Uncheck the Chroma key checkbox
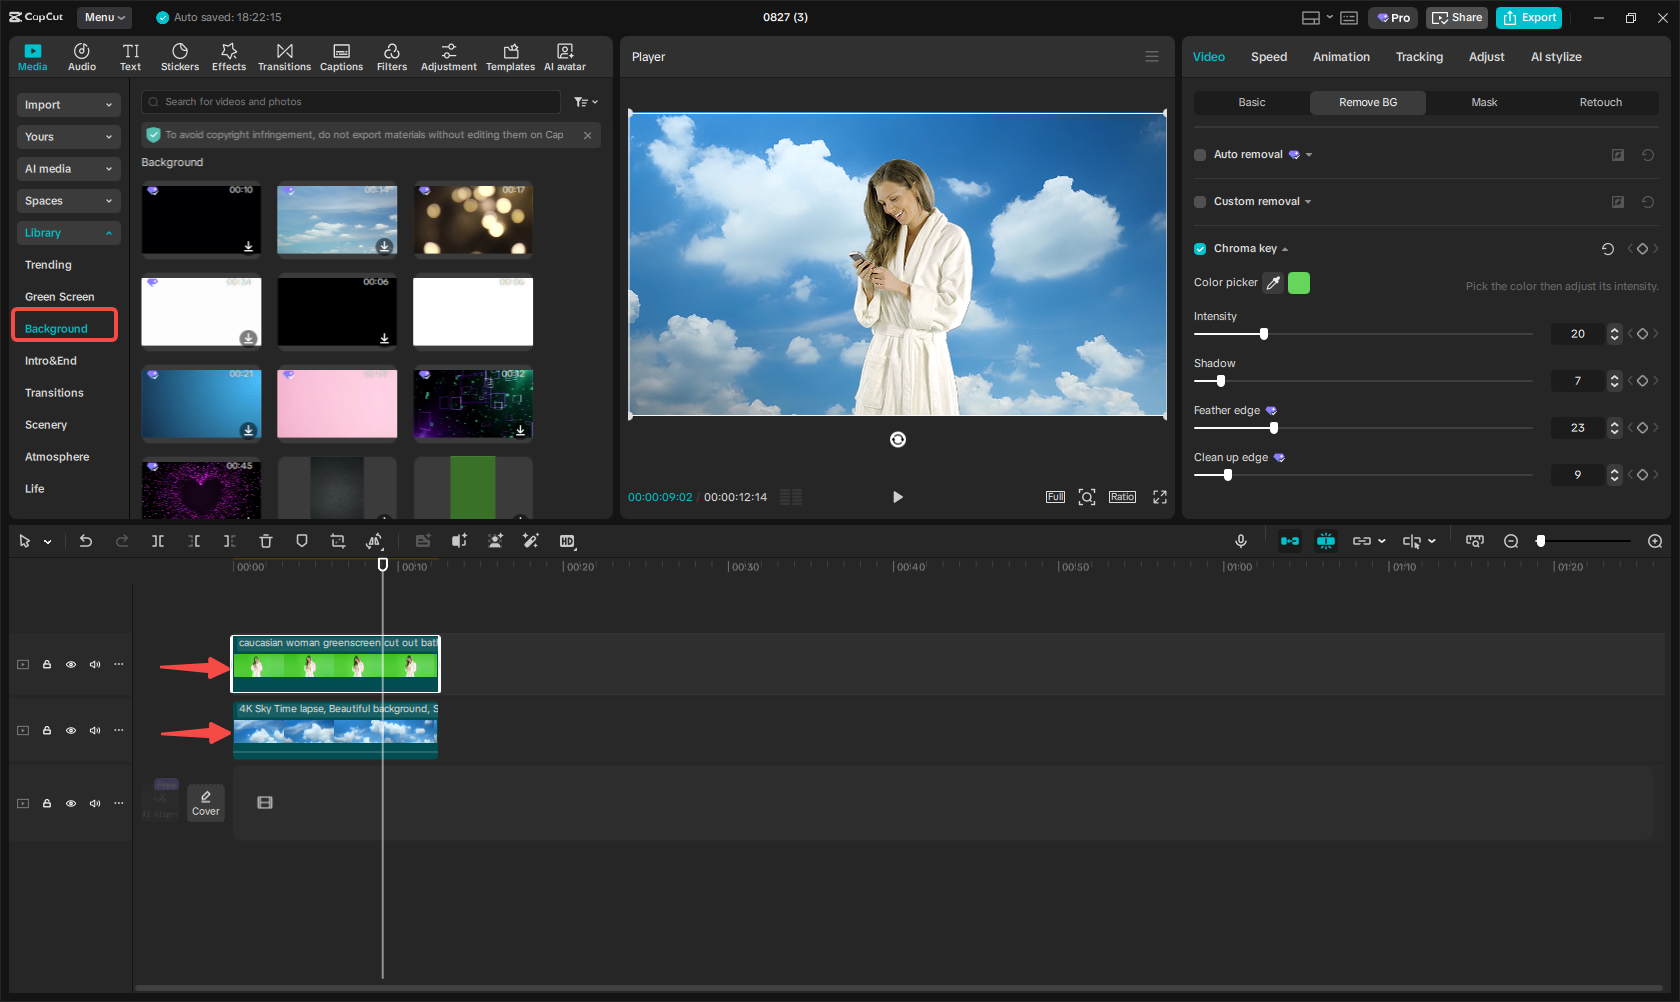 1200,249
